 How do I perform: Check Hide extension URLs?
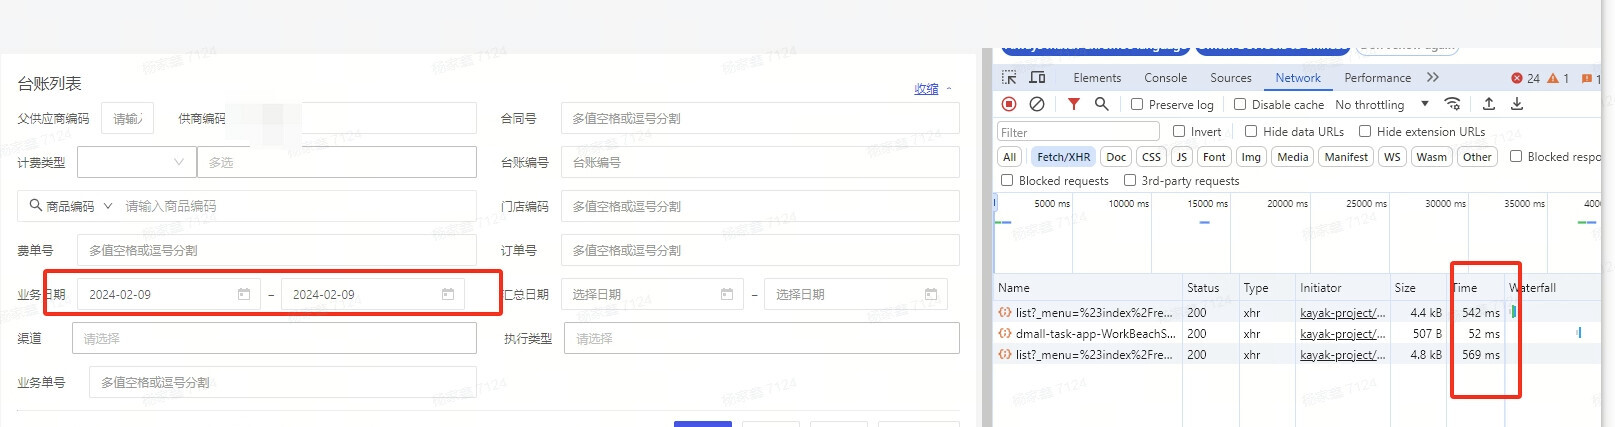click(1365, 131)
